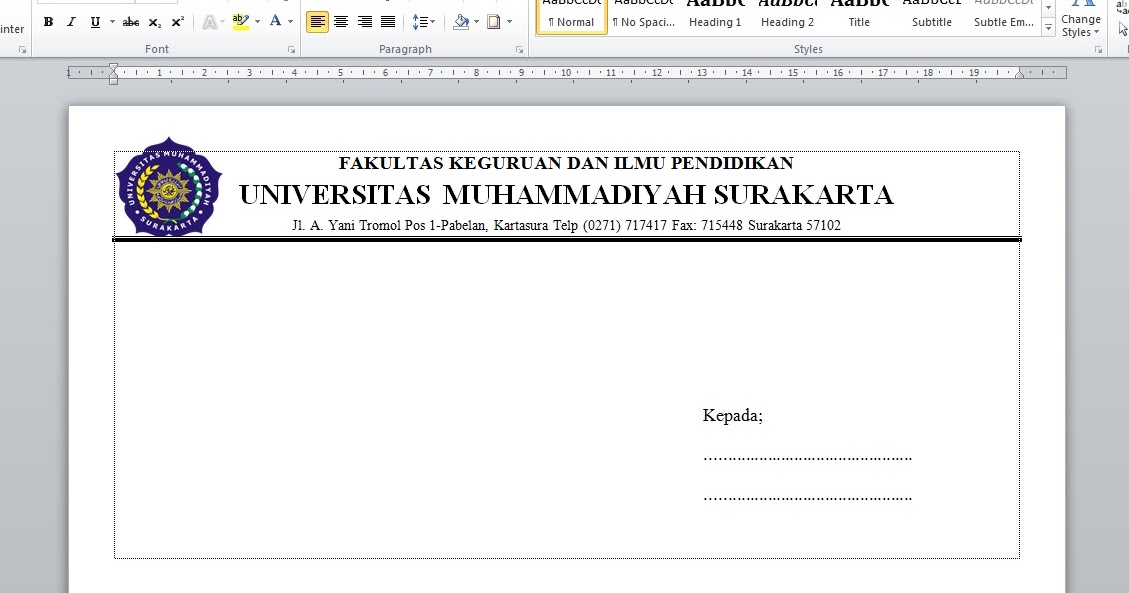Expand the full Styles gallery
The height and width of the screenshot is (593, 1129).
[x=1048, y=28]
